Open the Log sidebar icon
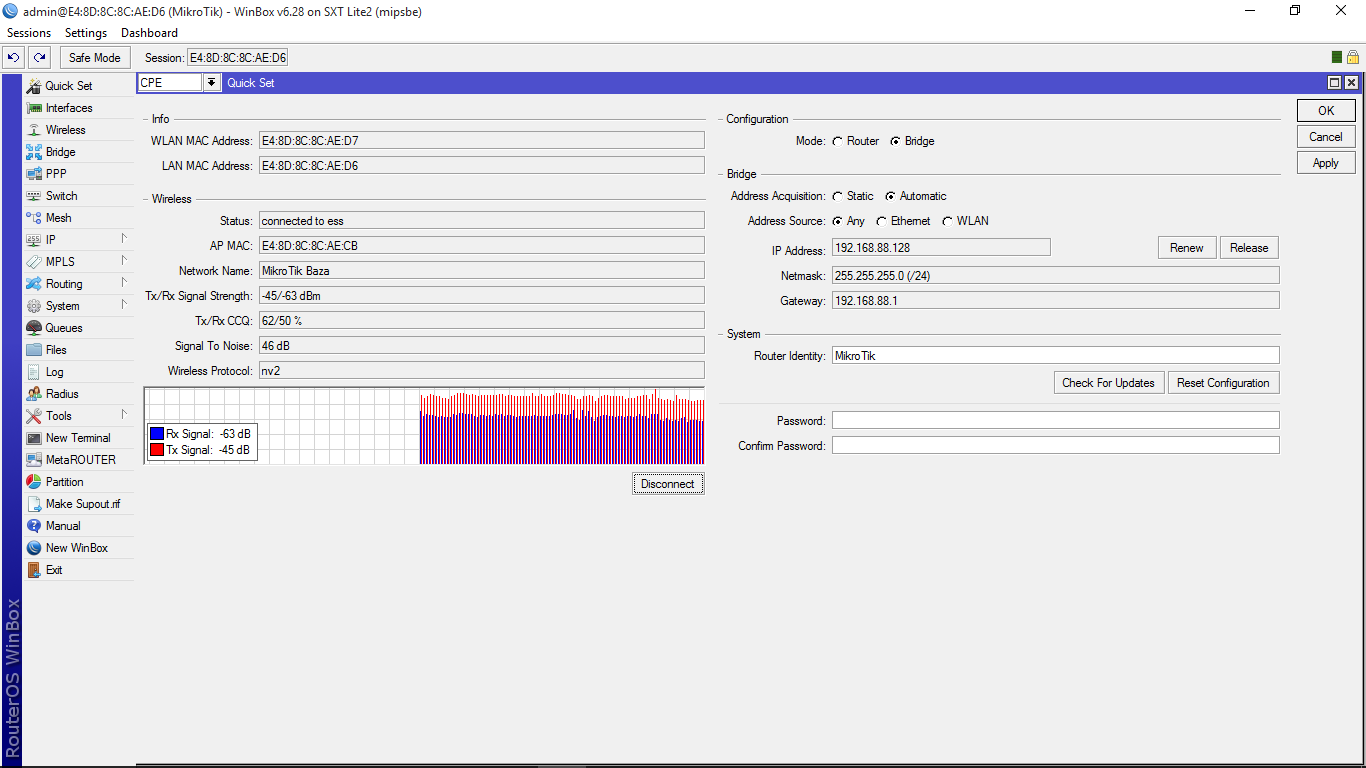The width and height of the screenshot is (1366, 768). coord(34,372)
